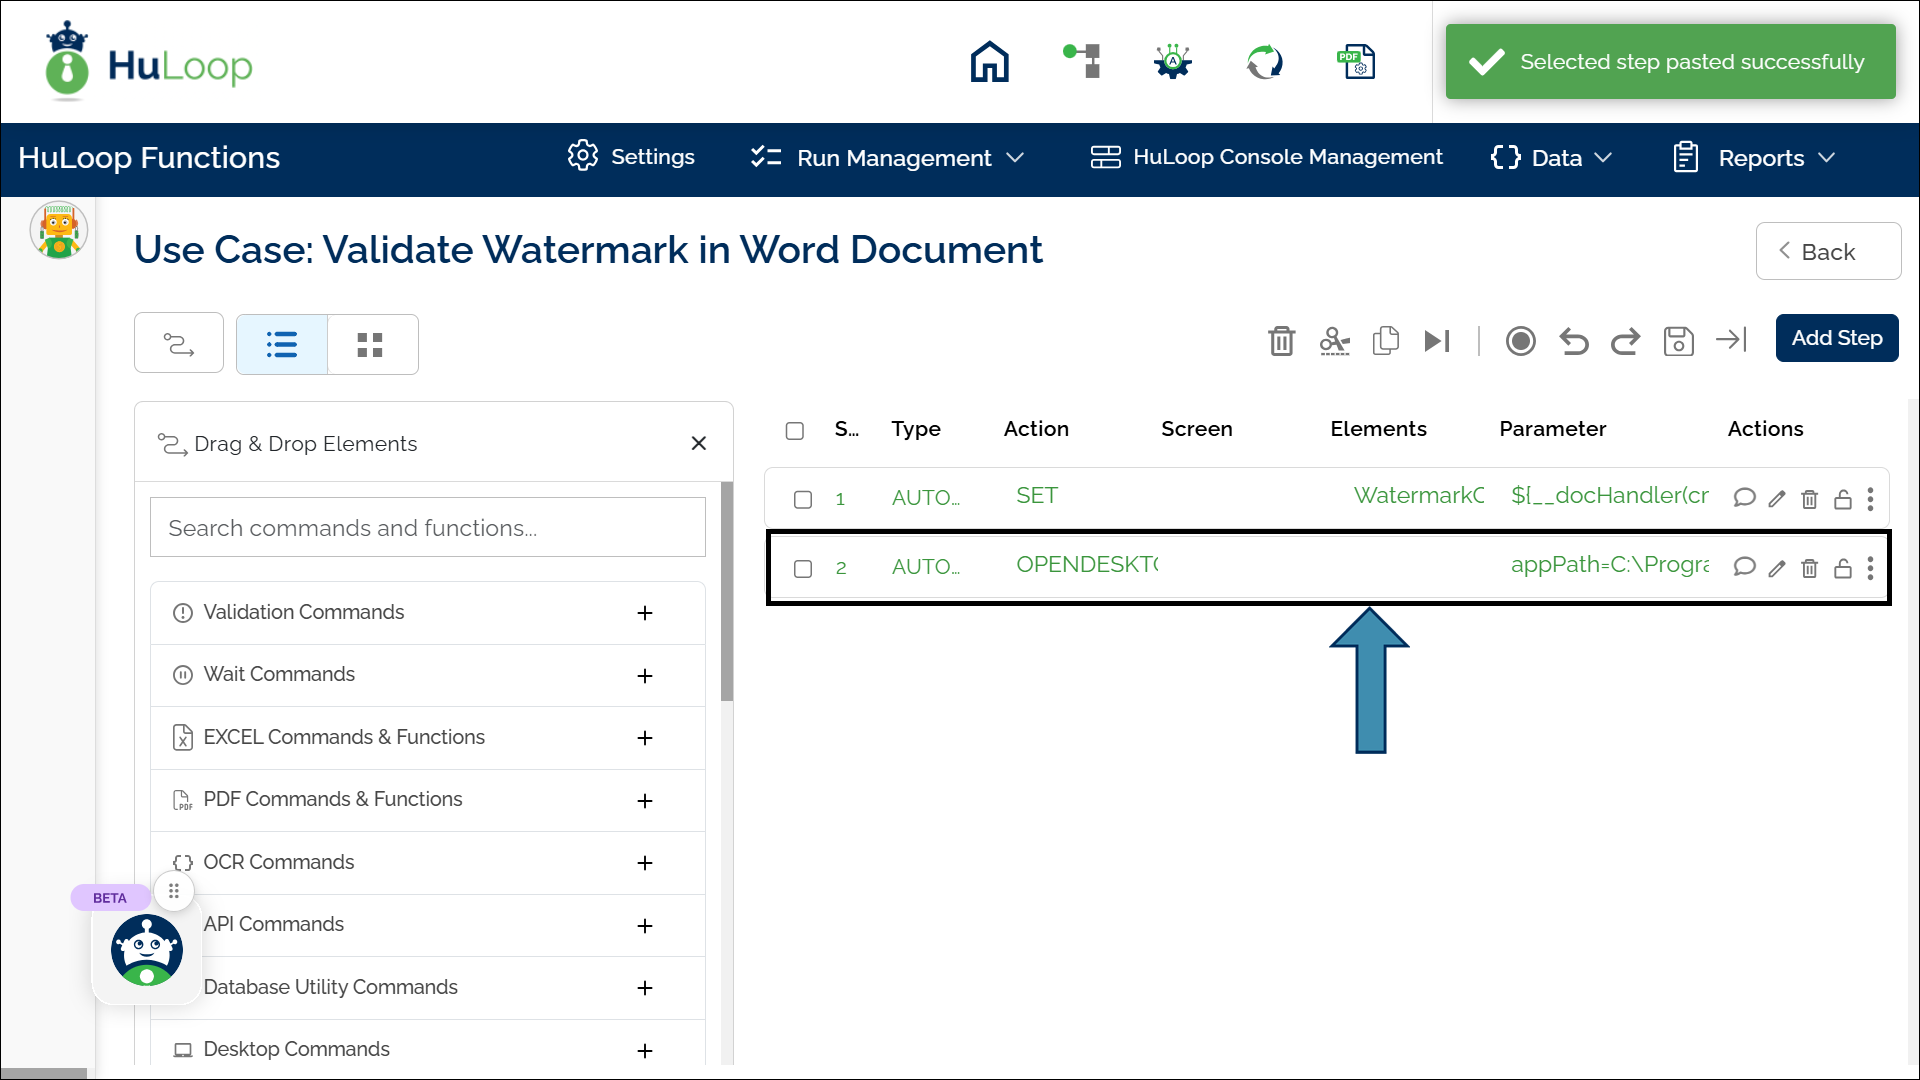Expand Validation Commands section

tap(645, 613)
